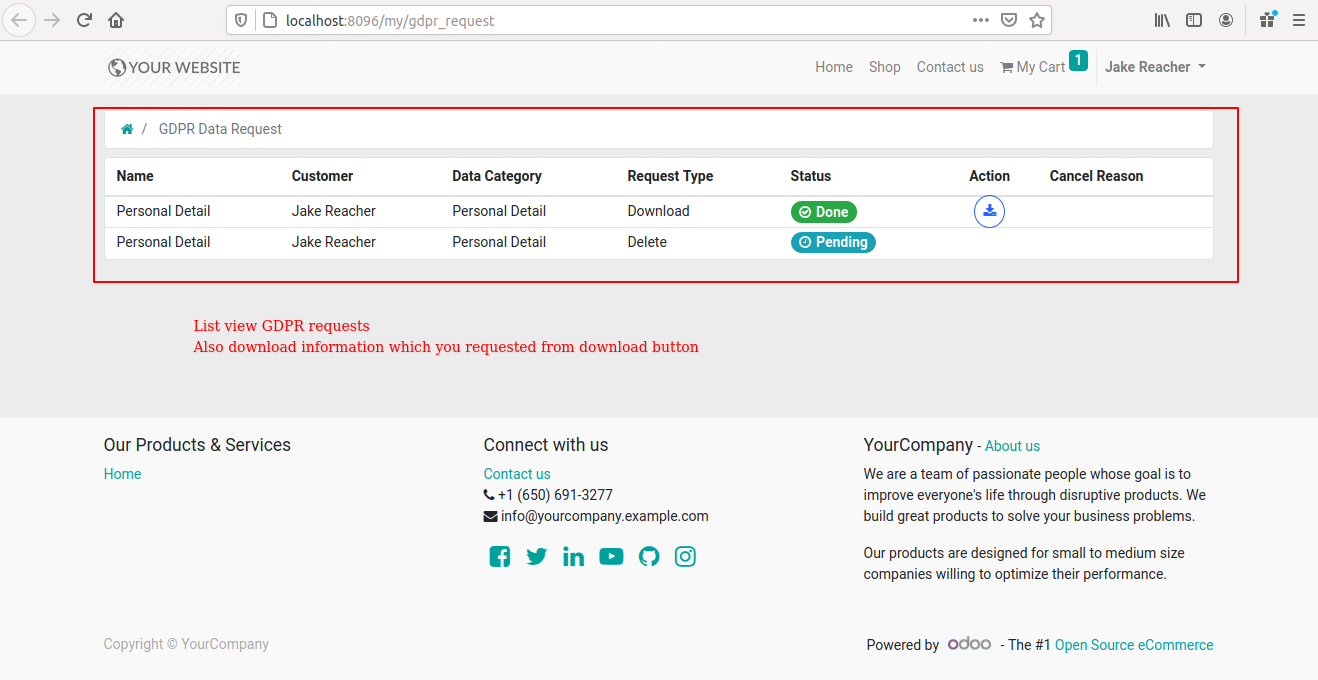The image size is (1318, 680).
Task: Open the Instagram social link
Action: tap(685, 557)
